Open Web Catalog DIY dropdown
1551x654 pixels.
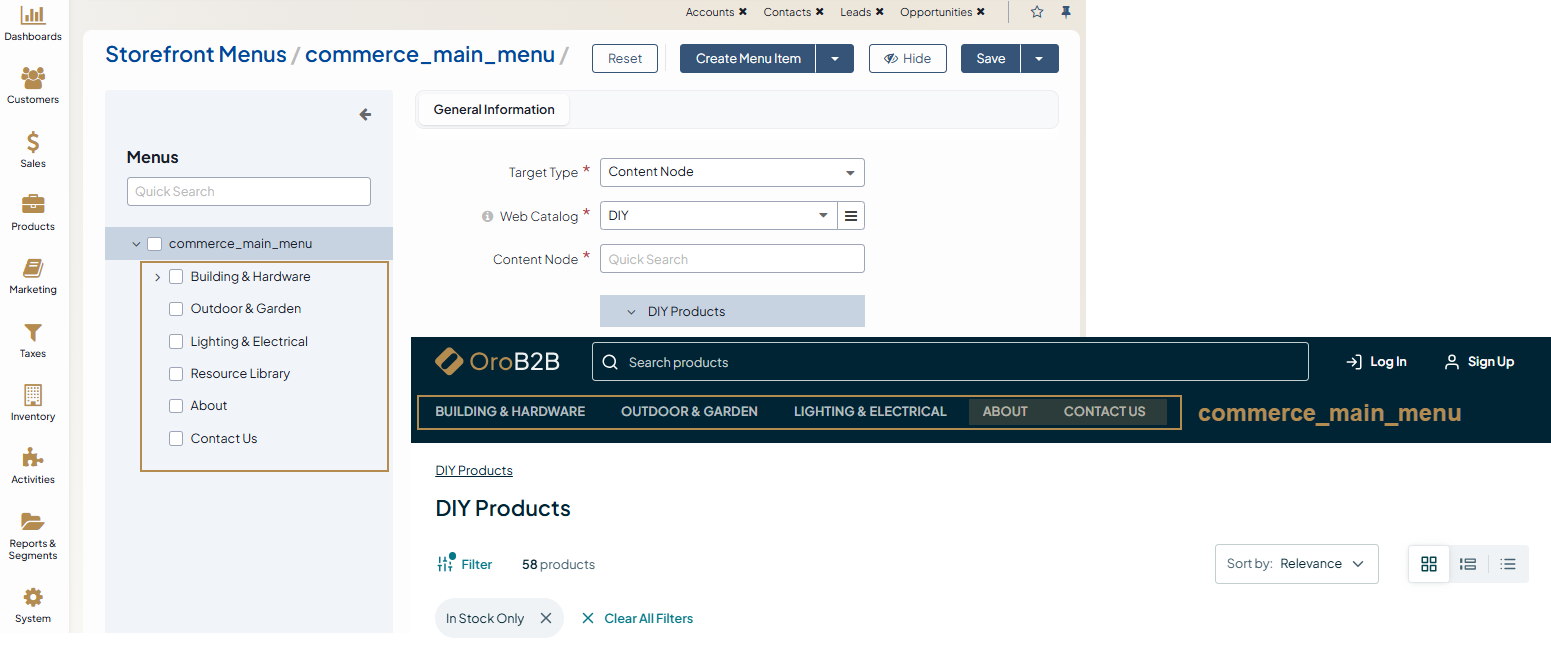(x=718, y=216)
